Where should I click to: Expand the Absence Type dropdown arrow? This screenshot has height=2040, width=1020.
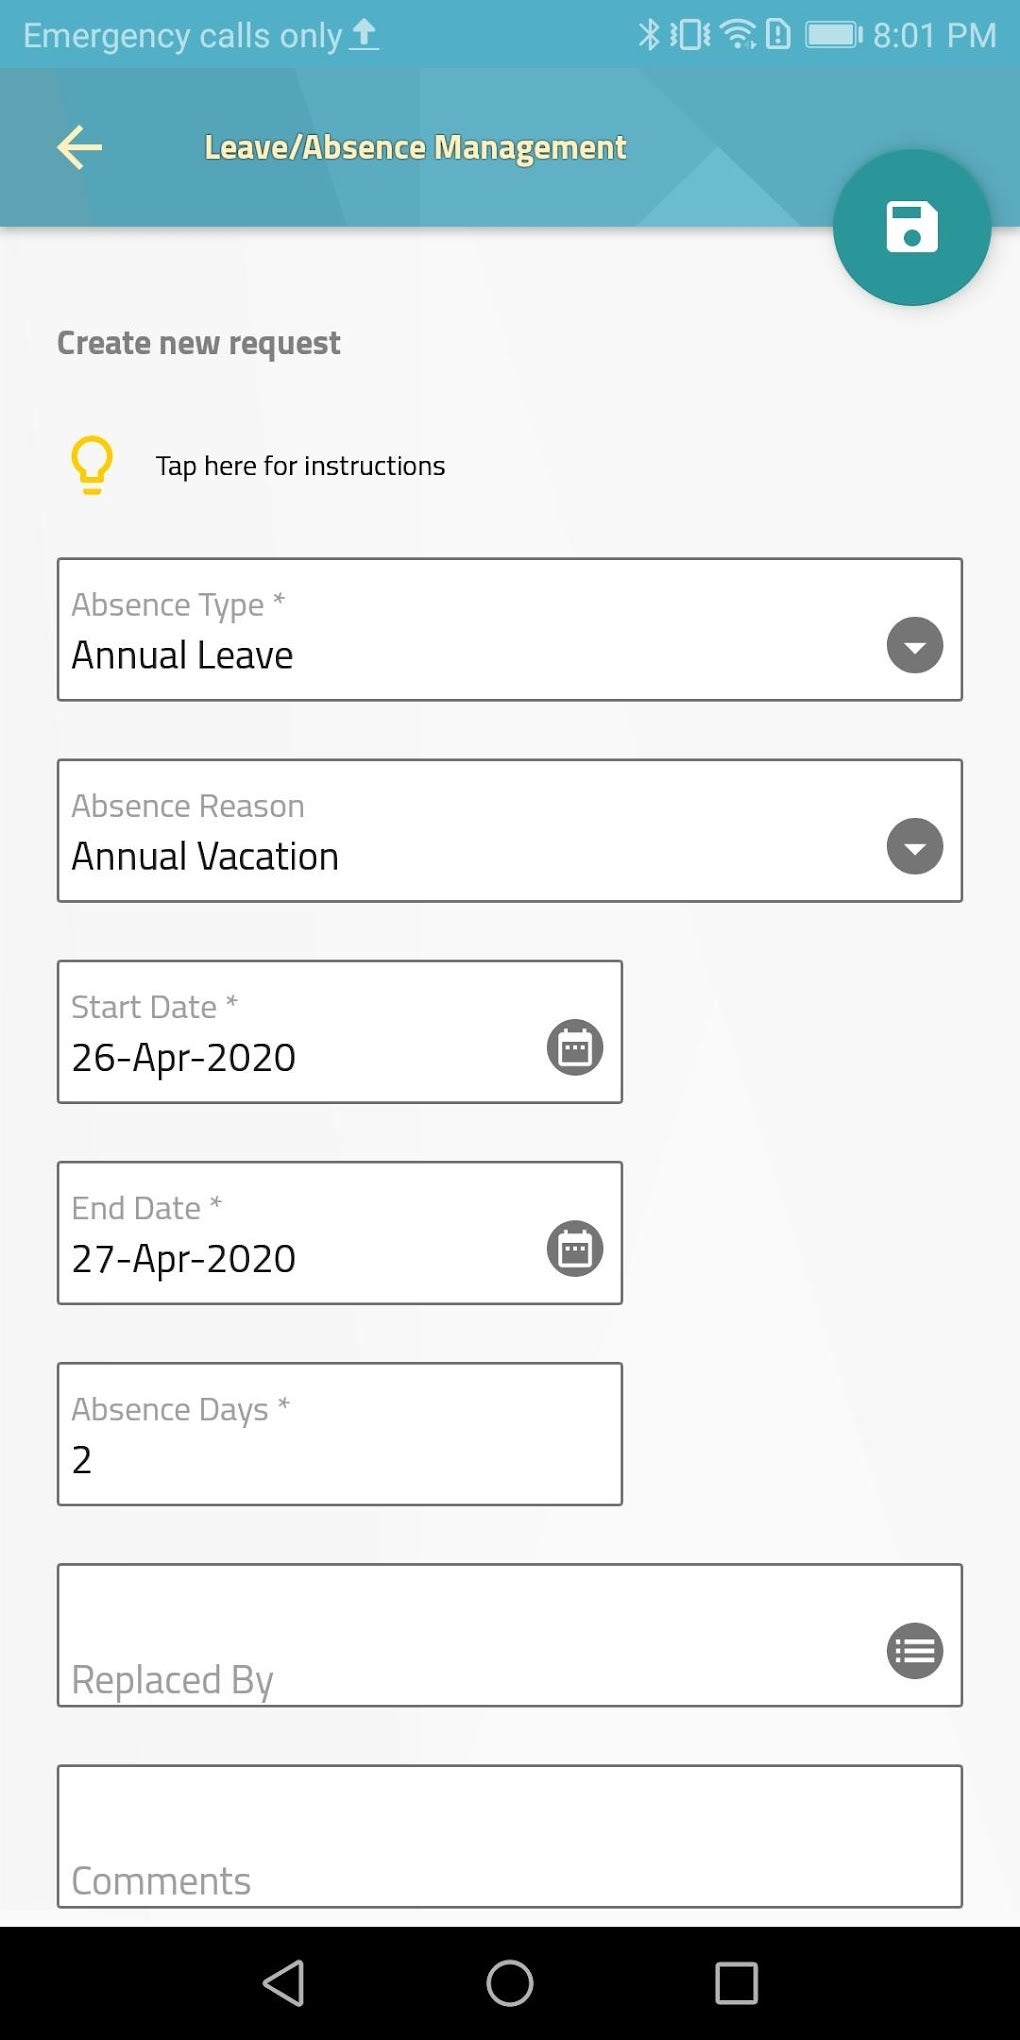pyautogui.click(x=914, y=645)
